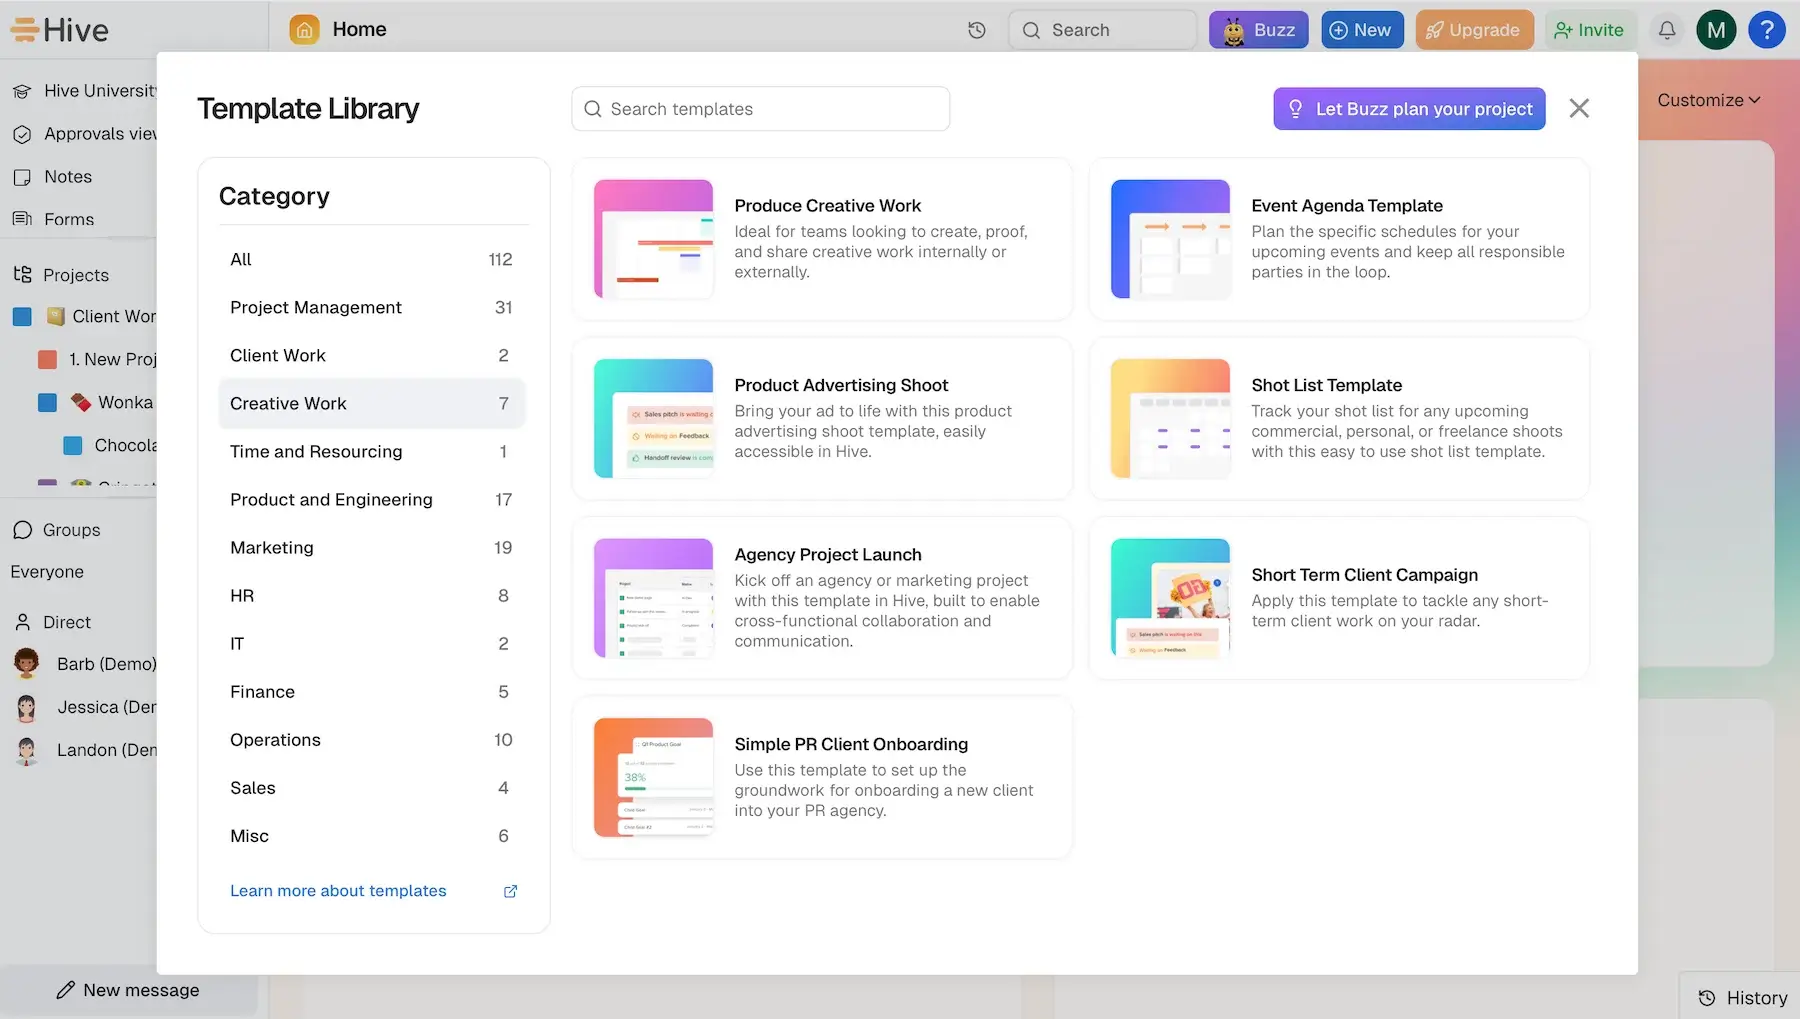
Task: Open Short Term Client Campaign thumbnail
Action: 1170,598
